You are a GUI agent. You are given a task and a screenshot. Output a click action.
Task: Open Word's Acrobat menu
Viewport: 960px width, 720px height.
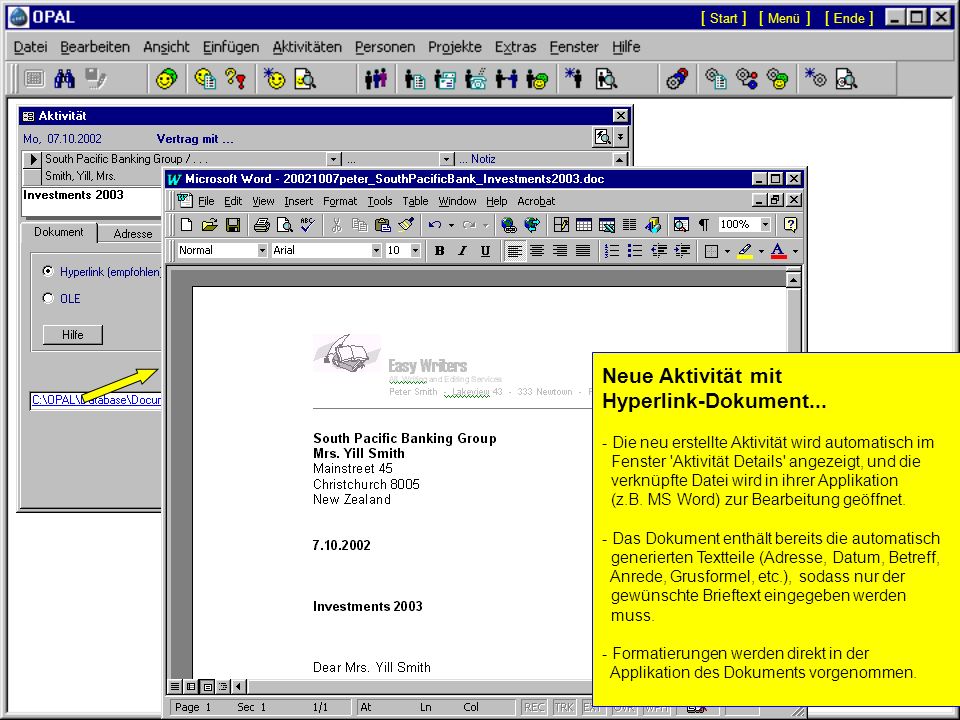[536, 201]
